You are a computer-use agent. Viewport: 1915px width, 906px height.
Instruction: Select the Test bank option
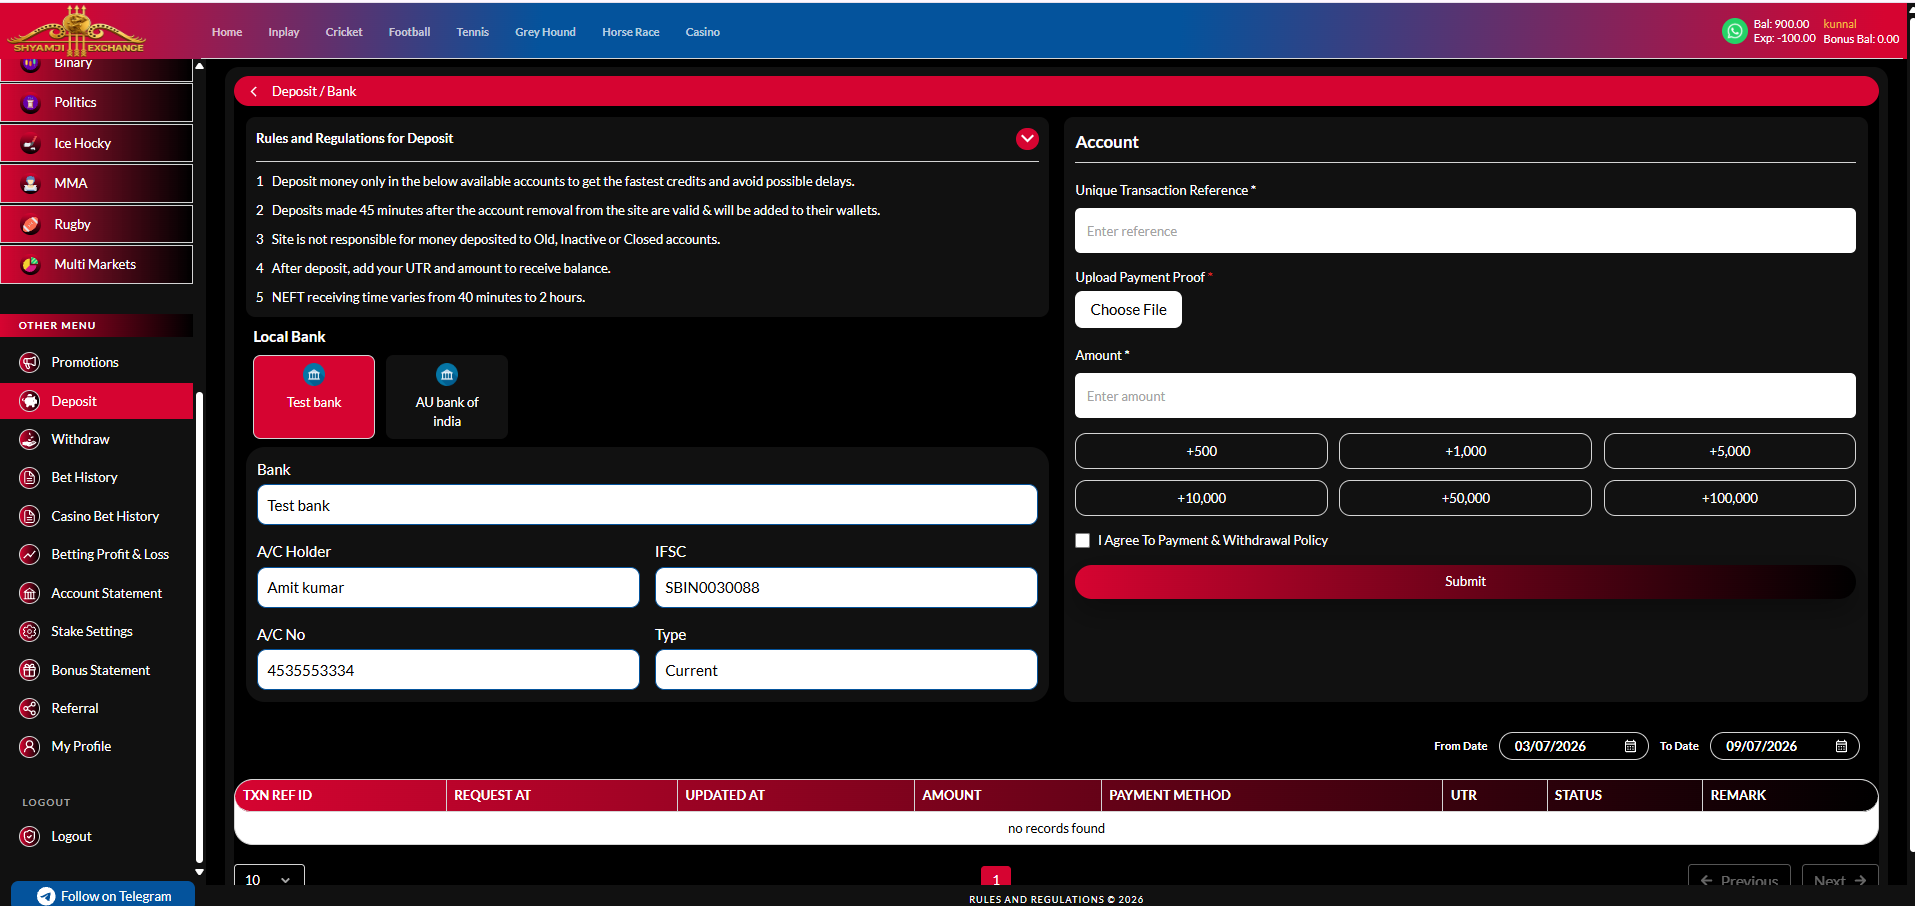click(x=314, y=397)
